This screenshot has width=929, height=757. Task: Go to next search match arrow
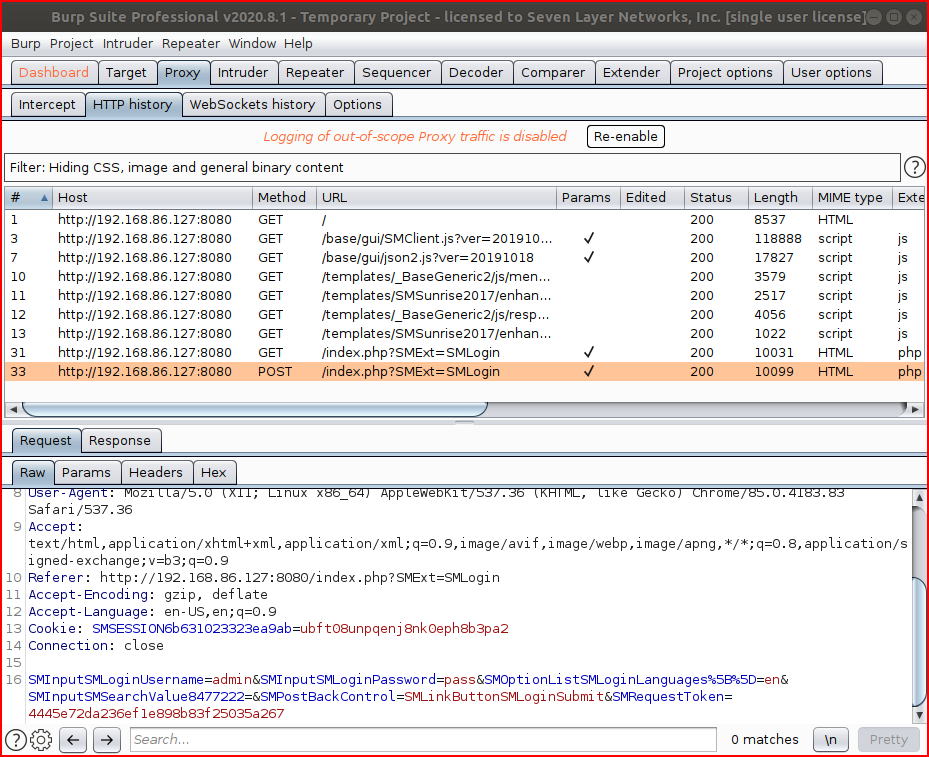pyautogui.click(x=107, y=740)
